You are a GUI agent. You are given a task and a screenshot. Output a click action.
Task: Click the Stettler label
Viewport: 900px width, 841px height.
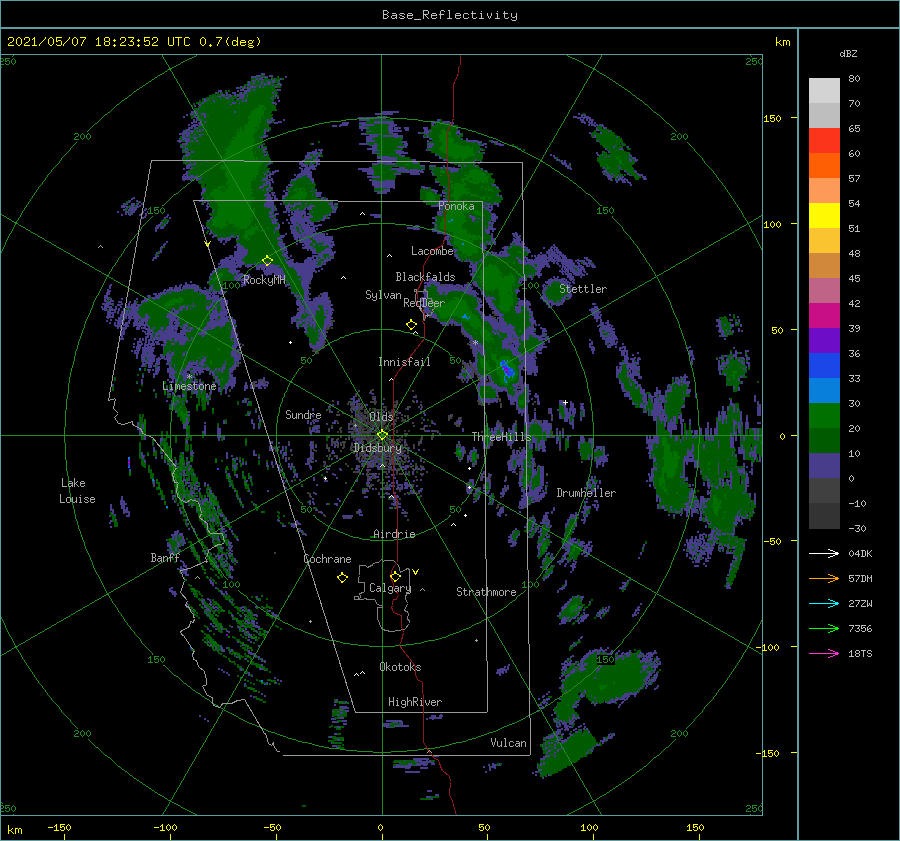[x=583, y=289]
